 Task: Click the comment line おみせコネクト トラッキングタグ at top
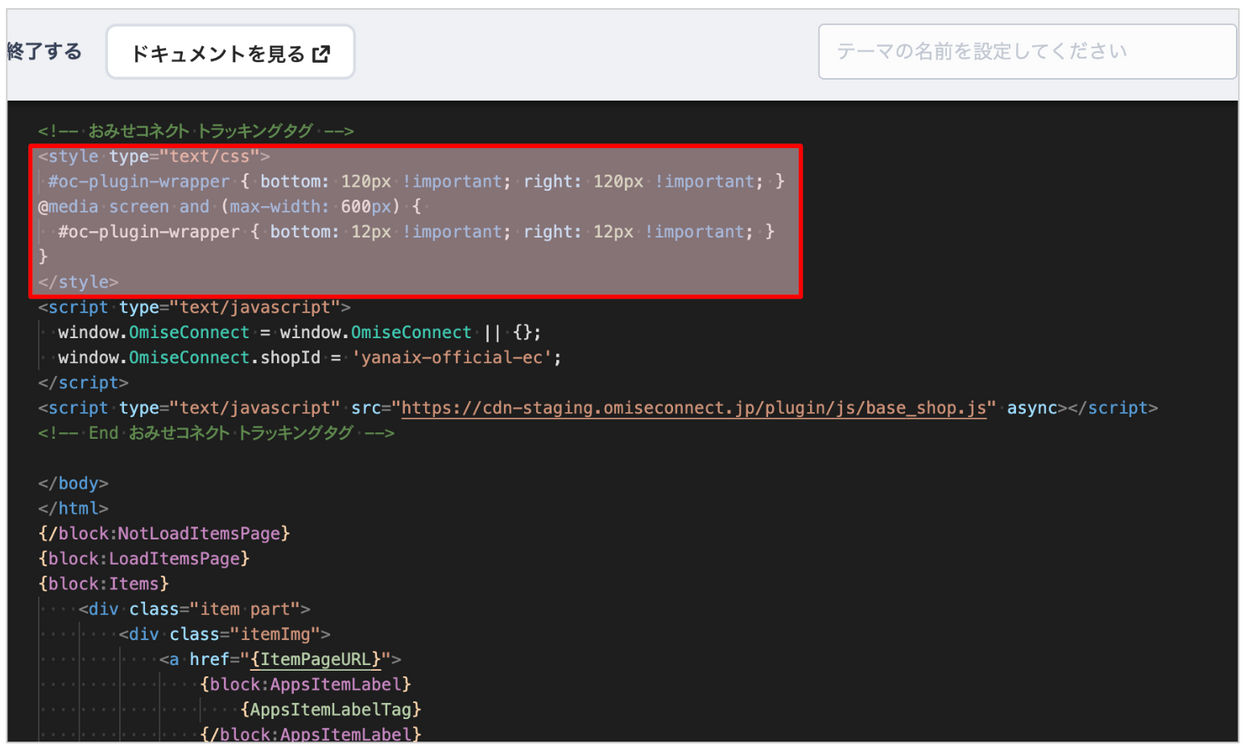[x=196, y=131]
